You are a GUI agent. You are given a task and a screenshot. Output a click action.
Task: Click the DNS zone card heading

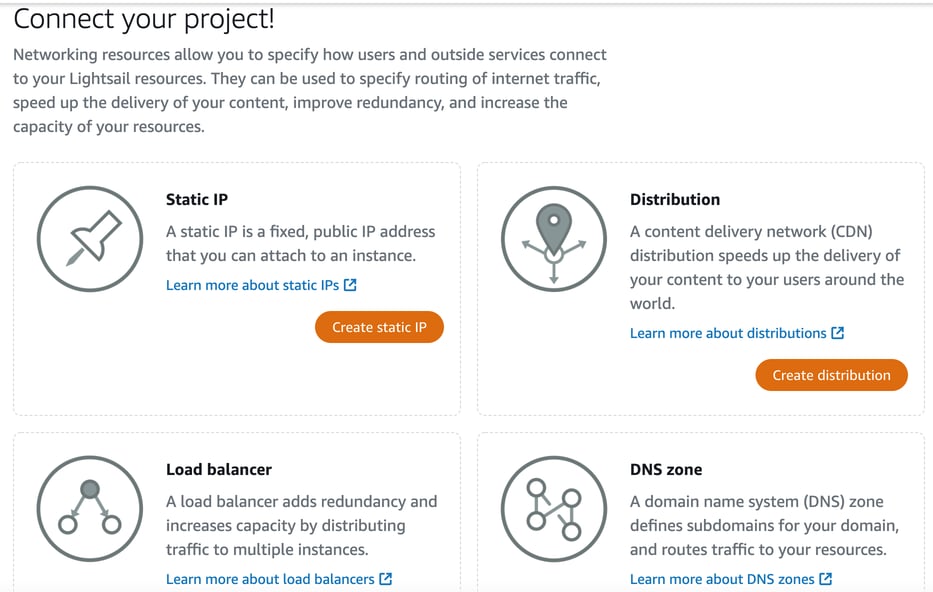[666, 469]
